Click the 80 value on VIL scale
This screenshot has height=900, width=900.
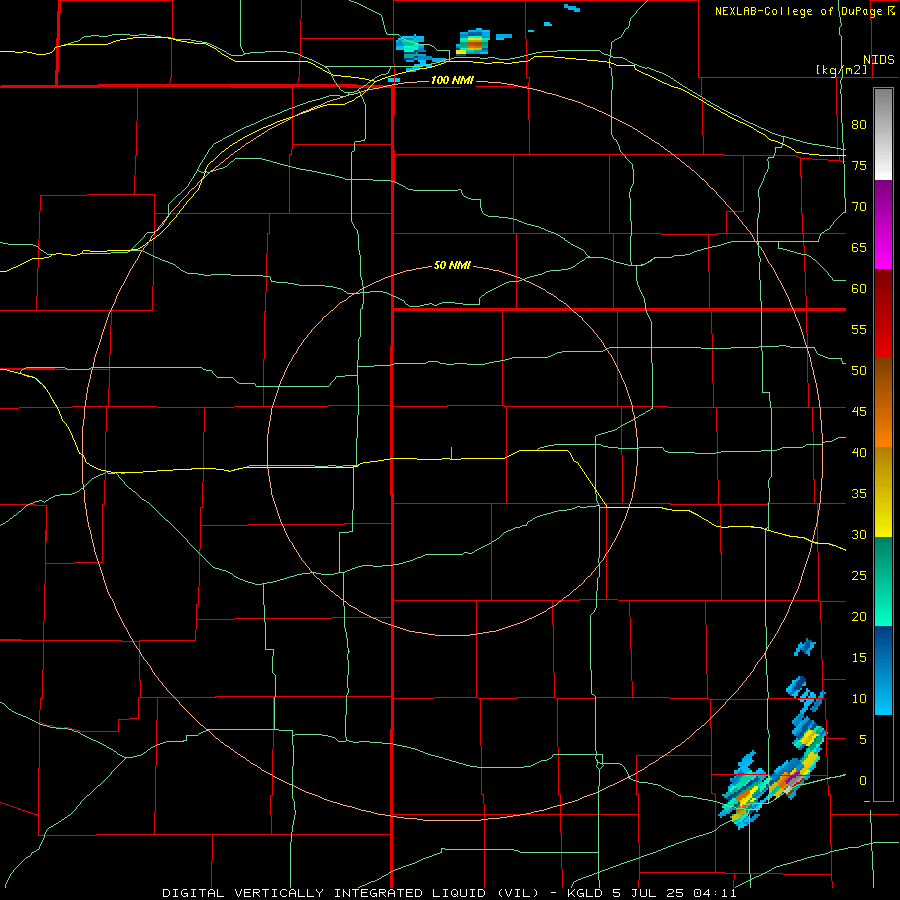coord(859,125)
